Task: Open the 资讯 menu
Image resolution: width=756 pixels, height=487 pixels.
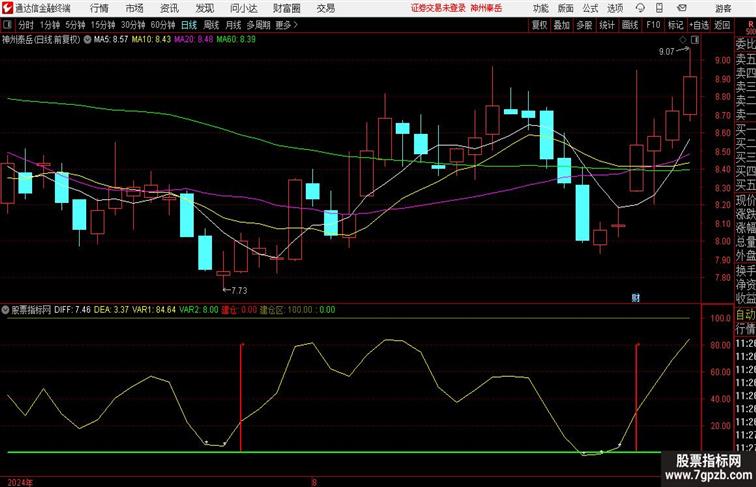Action: (169, 8)
